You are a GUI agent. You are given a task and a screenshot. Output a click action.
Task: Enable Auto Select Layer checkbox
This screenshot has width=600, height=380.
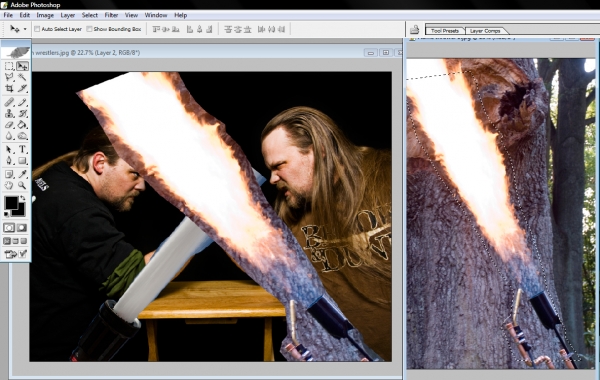[37, 29]
